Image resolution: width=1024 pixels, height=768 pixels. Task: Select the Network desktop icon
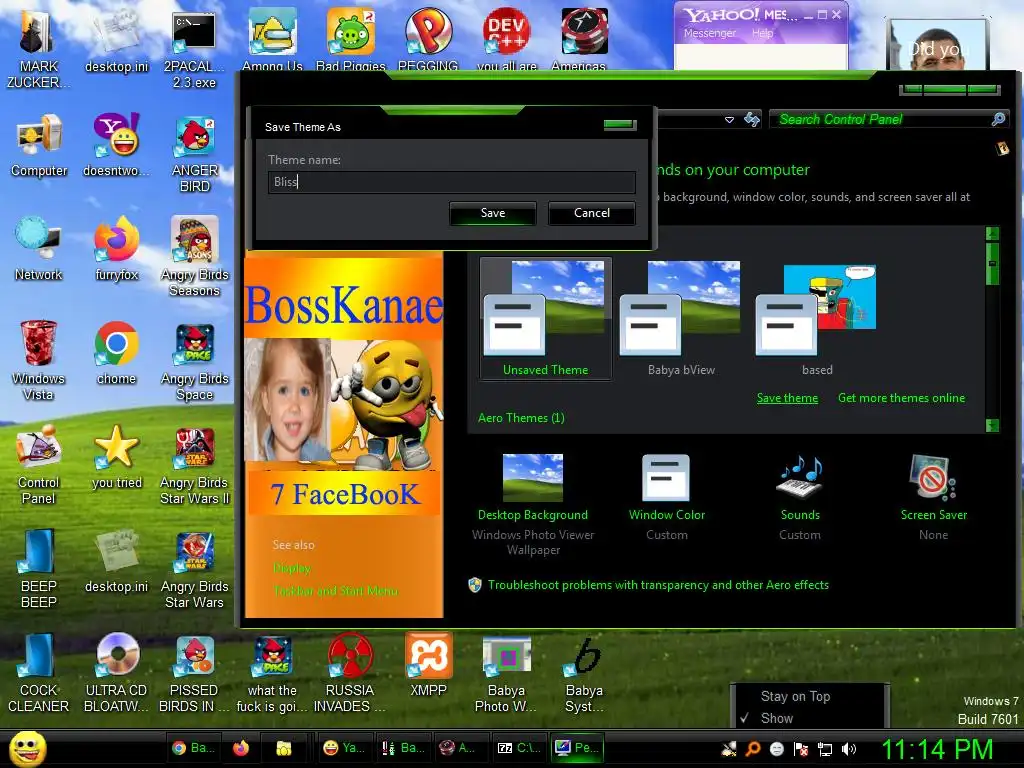click(x=39, y=249)
